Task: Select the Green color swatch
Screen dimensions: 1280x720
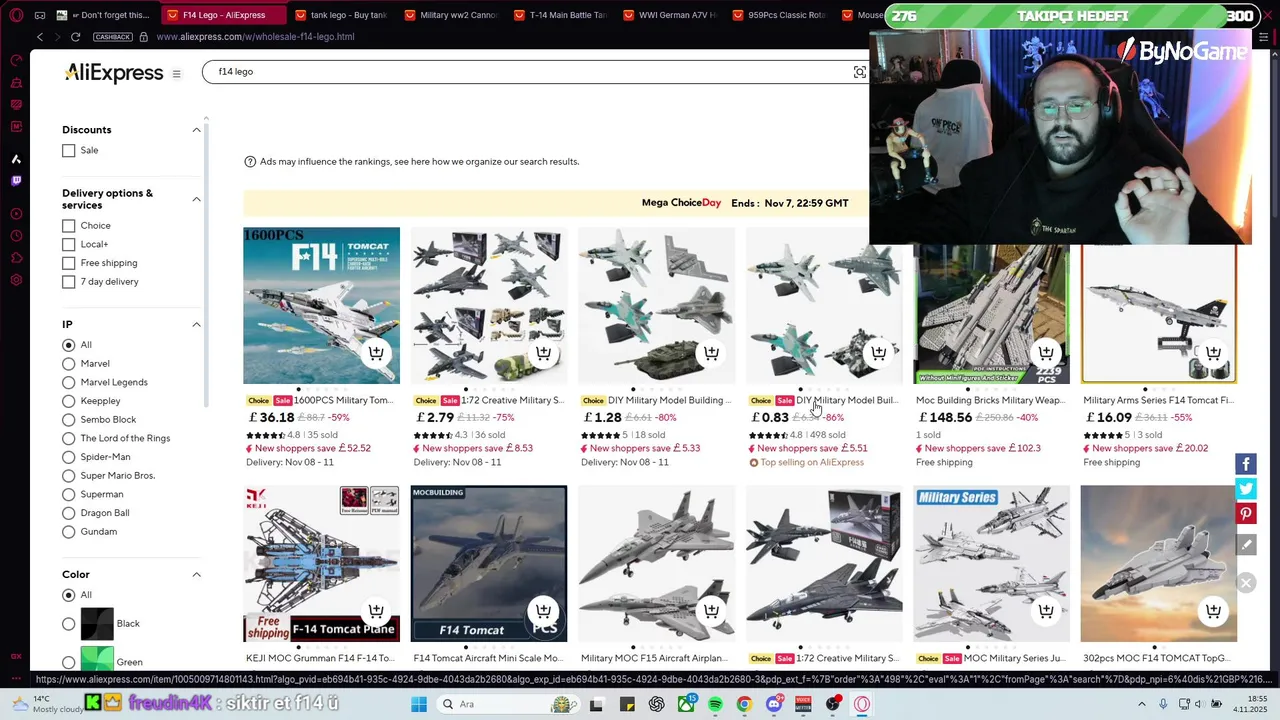Action: coord(97,659)
